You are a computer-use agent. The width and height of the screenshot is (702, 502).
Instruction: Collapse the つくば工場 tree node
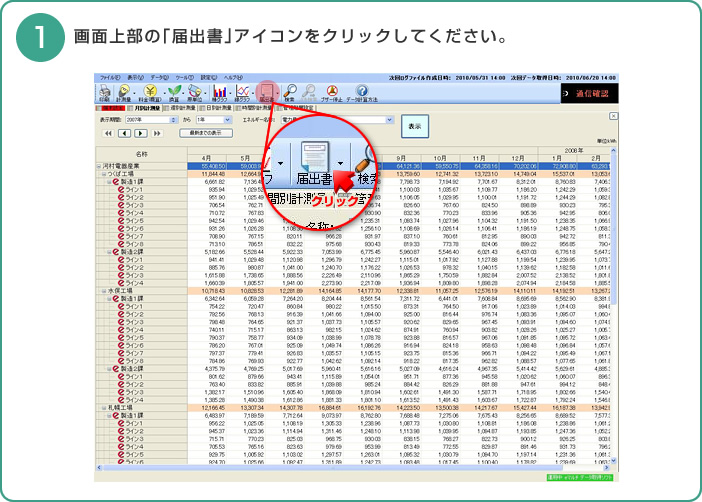pyautogui.click(x=104, y=174)
